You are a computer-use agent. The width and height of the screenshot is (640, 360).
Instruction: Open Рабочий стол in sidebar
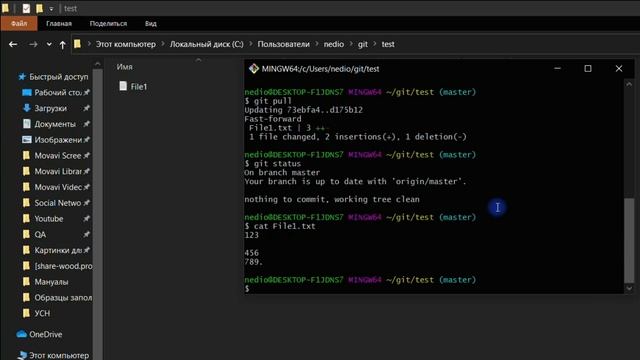point(58,93)
